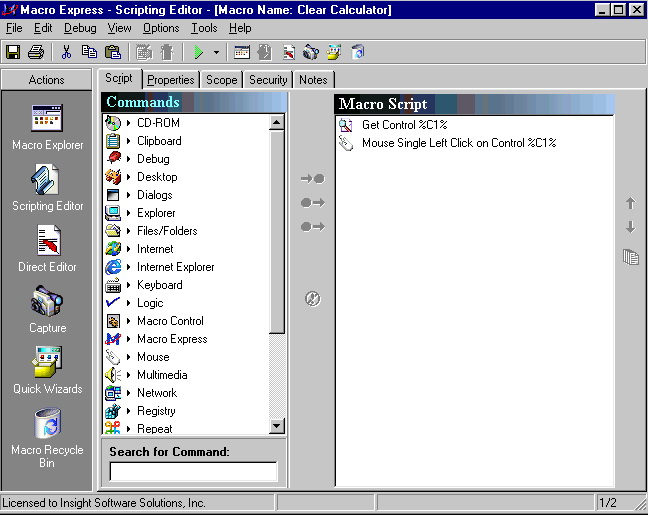Click the Cut scissors toolbar icon

(66, 52)
